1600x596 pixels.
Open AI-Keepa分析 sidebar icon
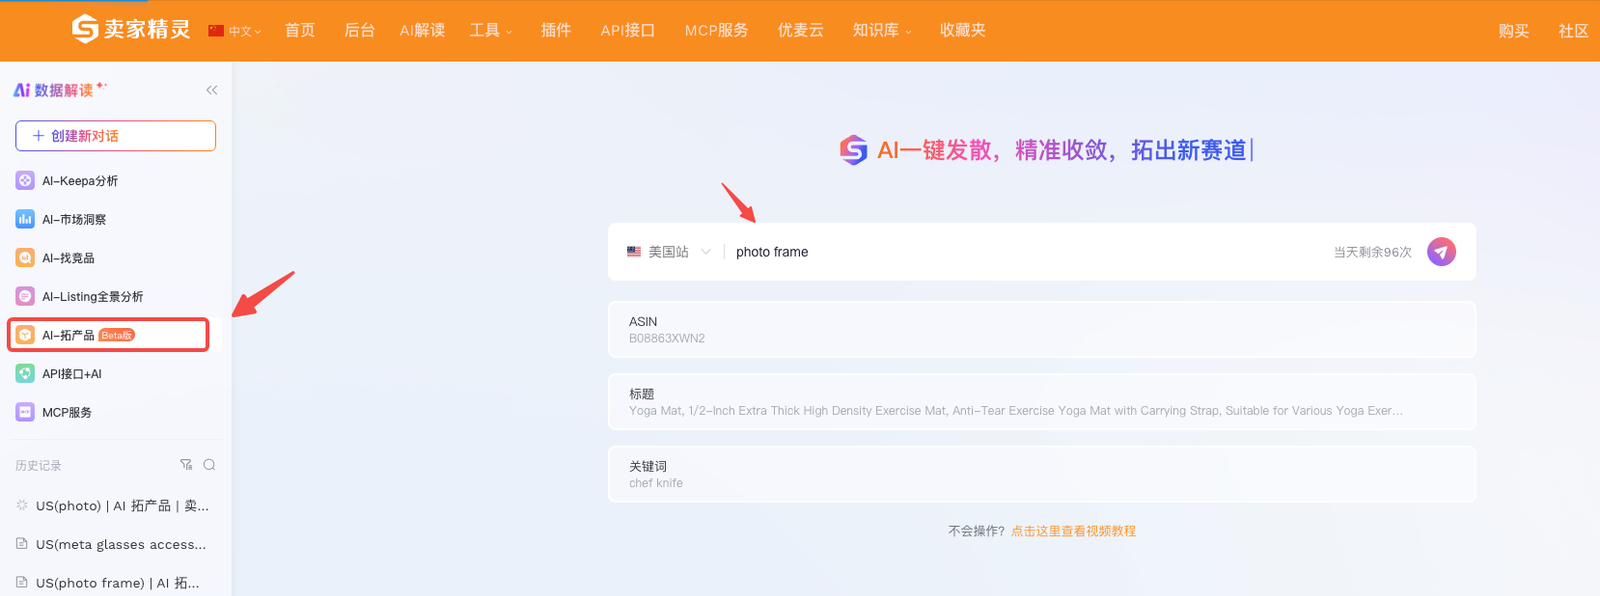click(25, 180)
